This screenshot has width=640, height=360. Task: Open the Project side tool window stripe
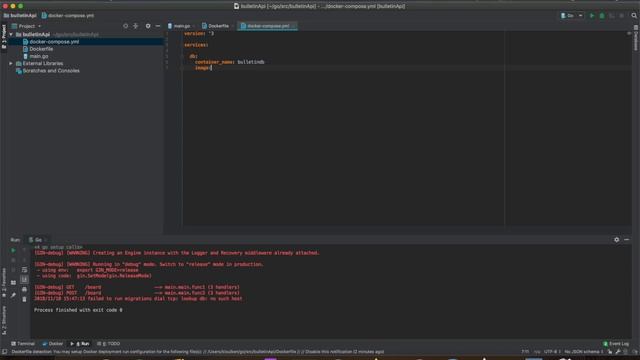pos(4,37)
